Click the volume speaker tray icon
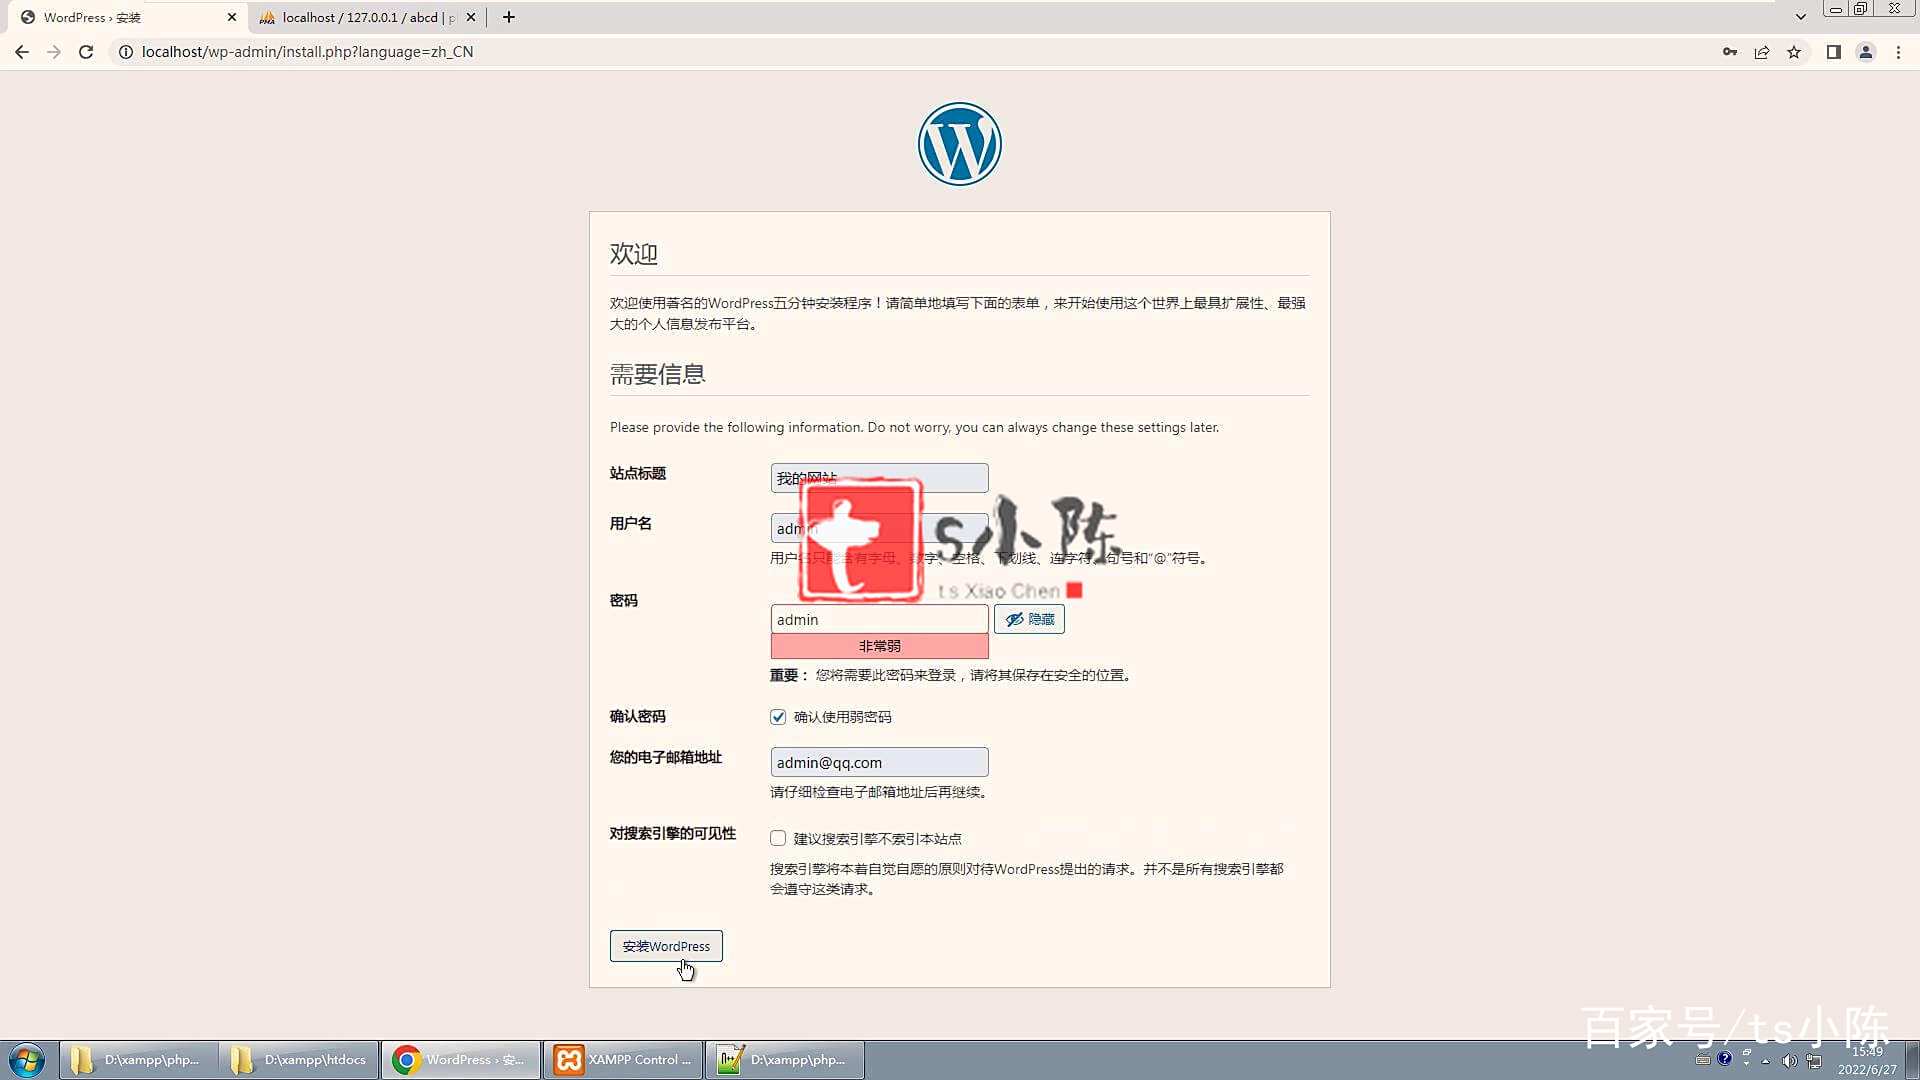This screenshot has width=1920, height=1080. (1789, 1061)
